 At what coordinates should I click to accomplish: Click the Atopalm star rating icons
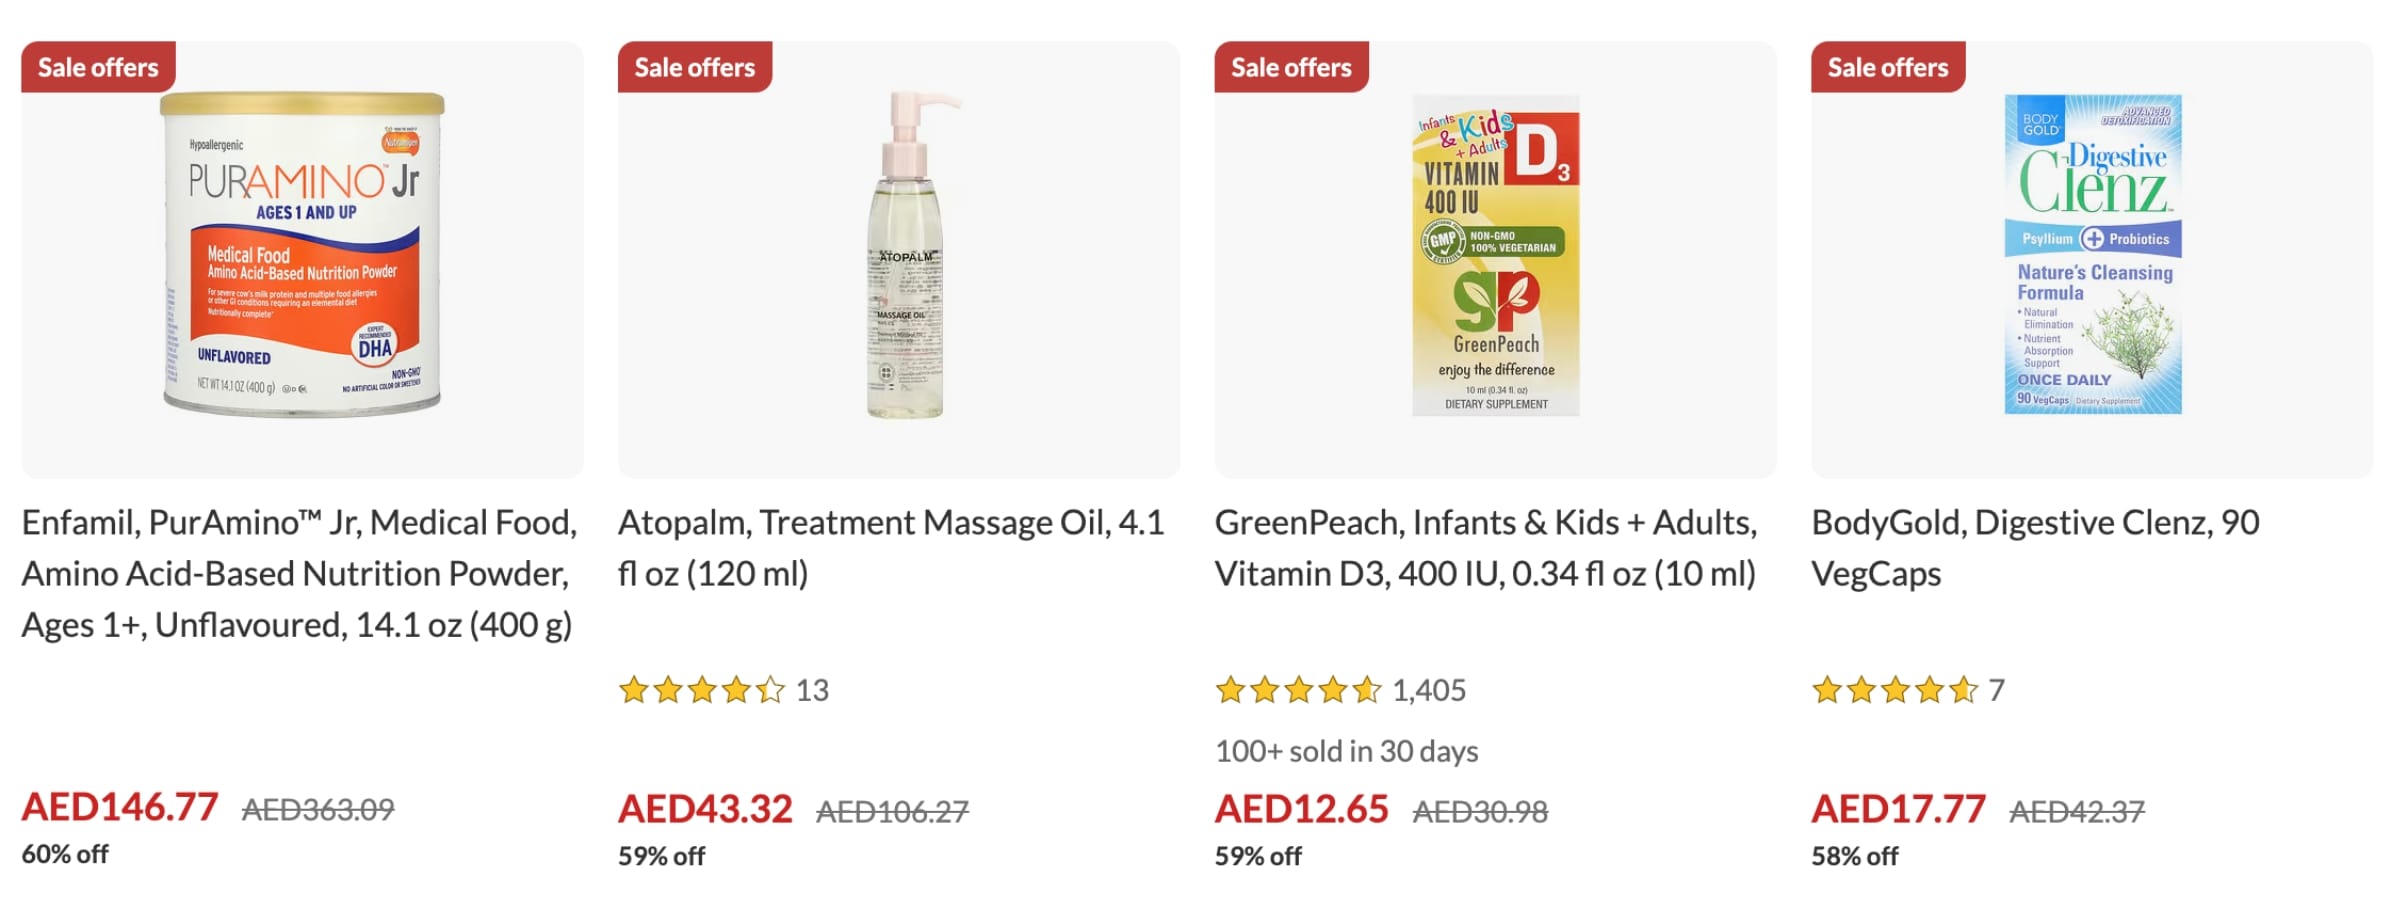701,690
